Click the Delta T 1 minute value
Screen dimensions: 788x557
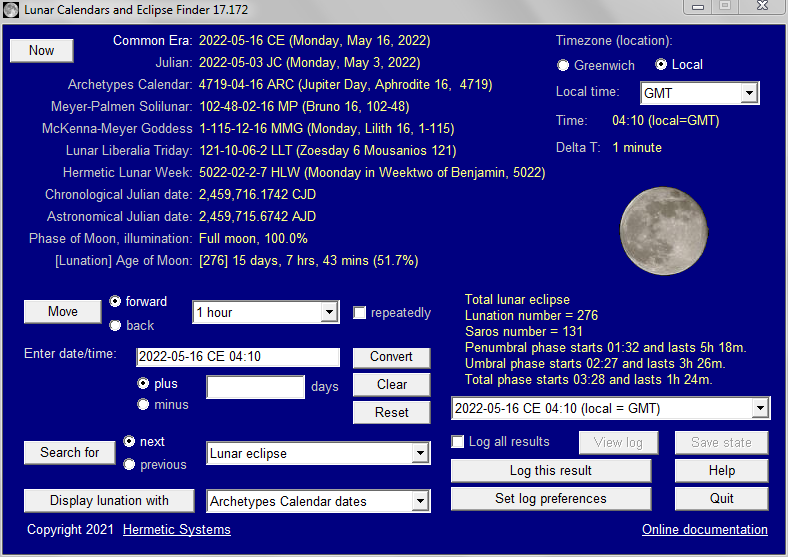point(637,148)
